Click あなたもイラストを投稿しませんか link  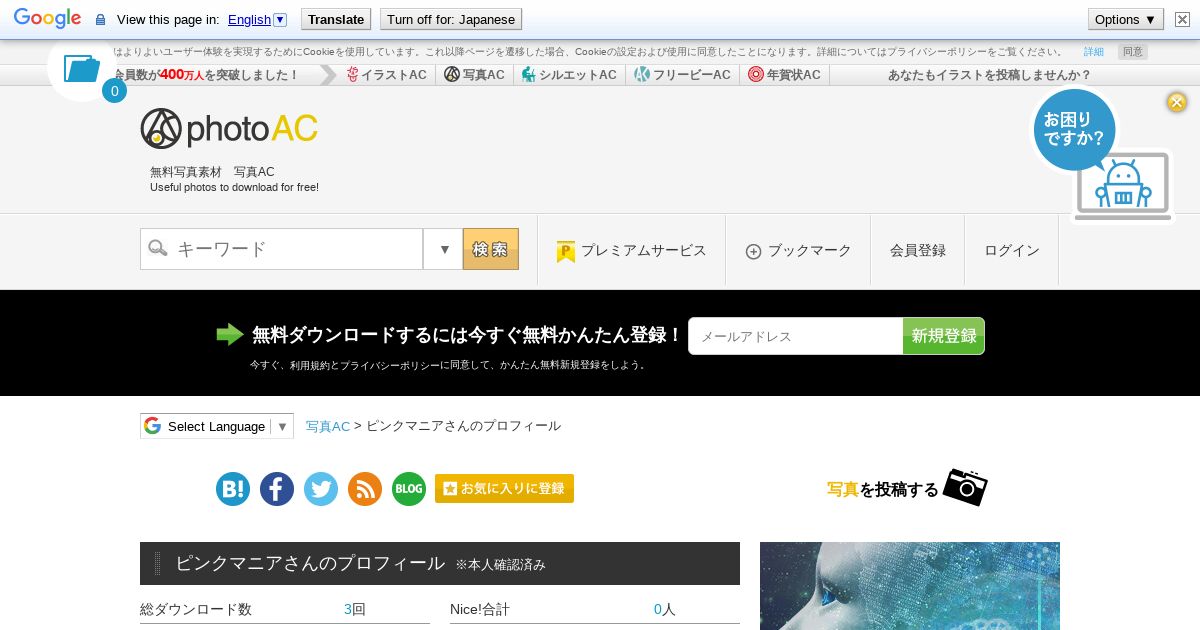[989, 75]
